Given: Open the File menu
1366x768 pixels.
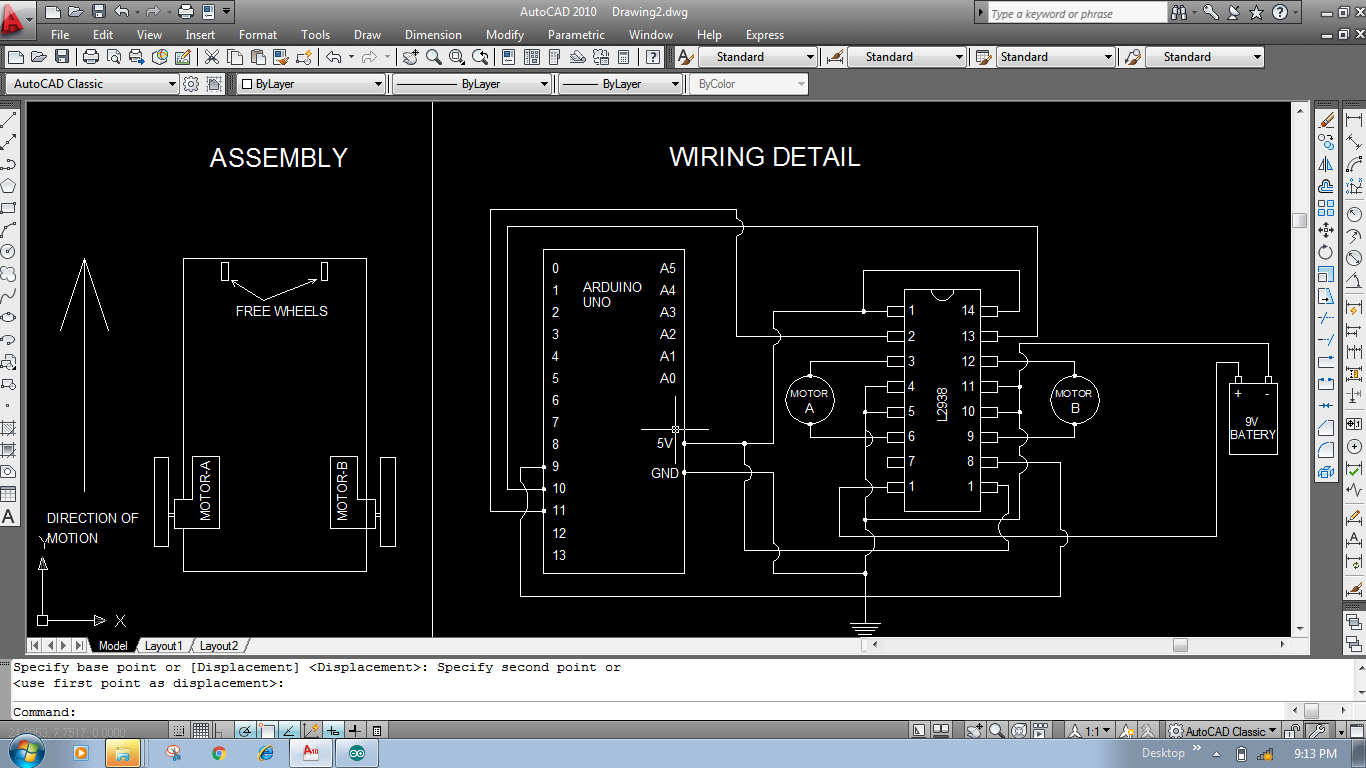Looking at the screenshot, I should 60,34.
